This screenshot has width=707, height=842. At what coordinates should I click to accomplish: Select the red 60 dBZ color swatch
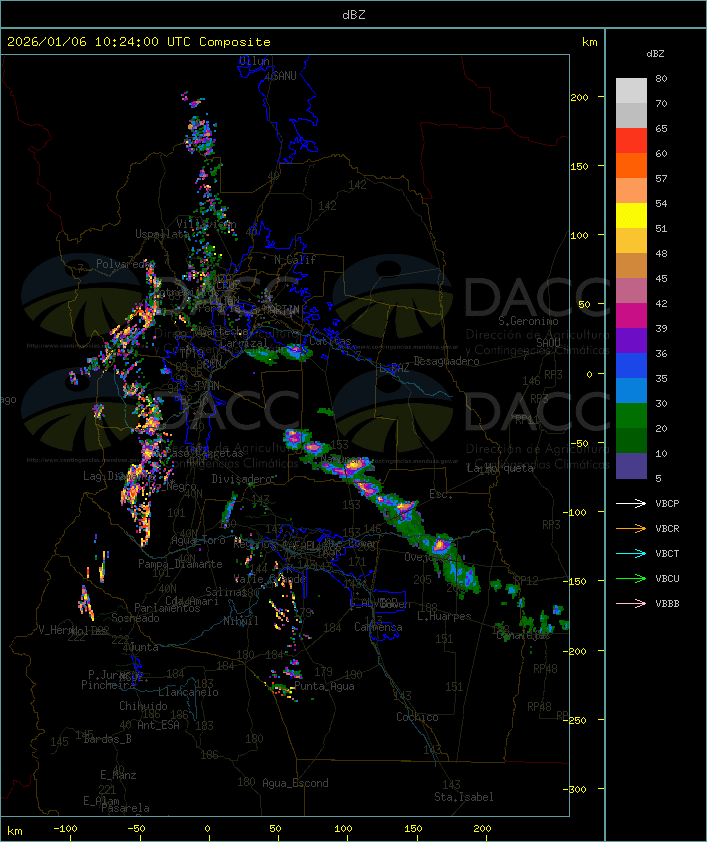coord(631,140)
